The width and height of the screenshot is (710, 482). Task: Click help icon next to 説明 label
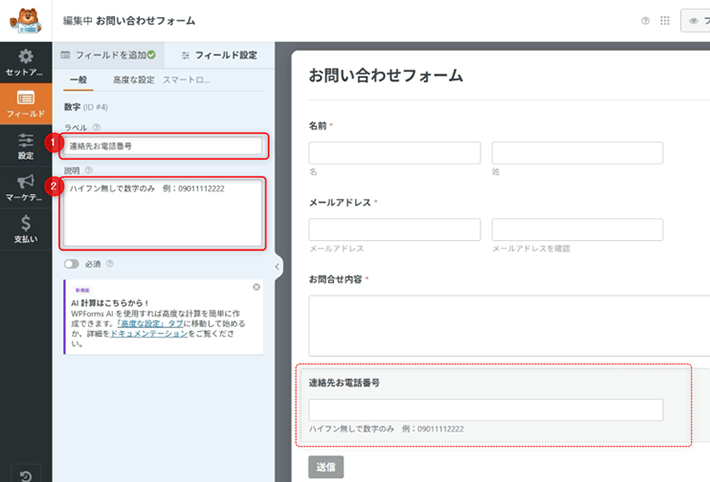(x=89, y=170)
